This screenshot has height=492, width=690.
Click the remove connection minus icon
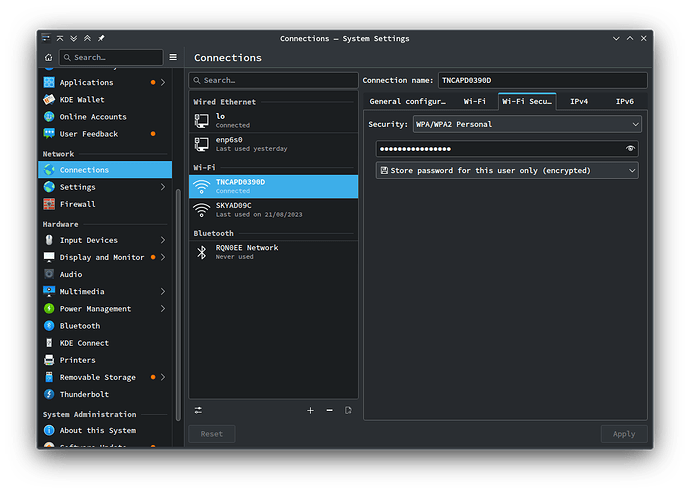[330, 411]
